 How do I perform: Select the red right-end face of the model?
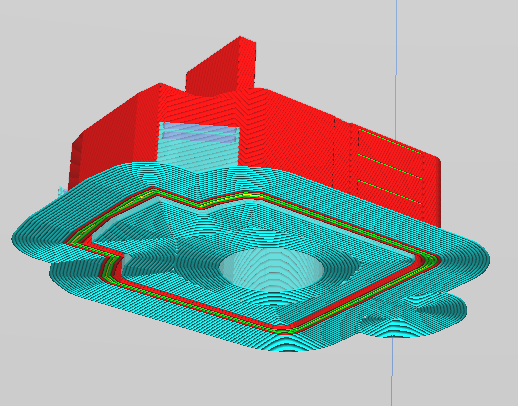point(432,187)
